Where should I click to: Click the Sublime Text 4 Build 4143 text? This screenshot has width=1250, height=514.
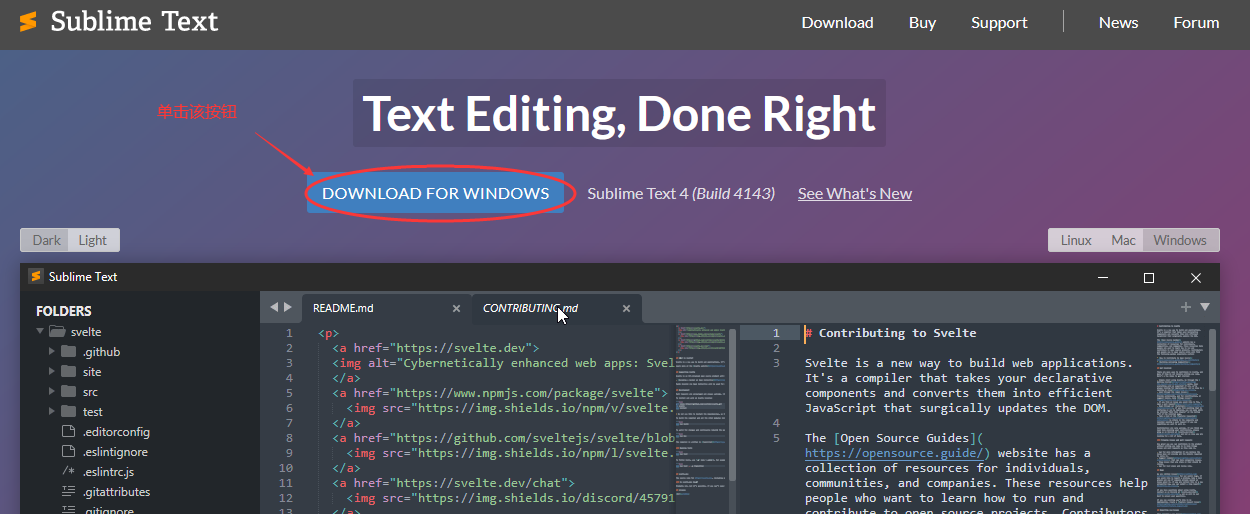click(681, 194)
